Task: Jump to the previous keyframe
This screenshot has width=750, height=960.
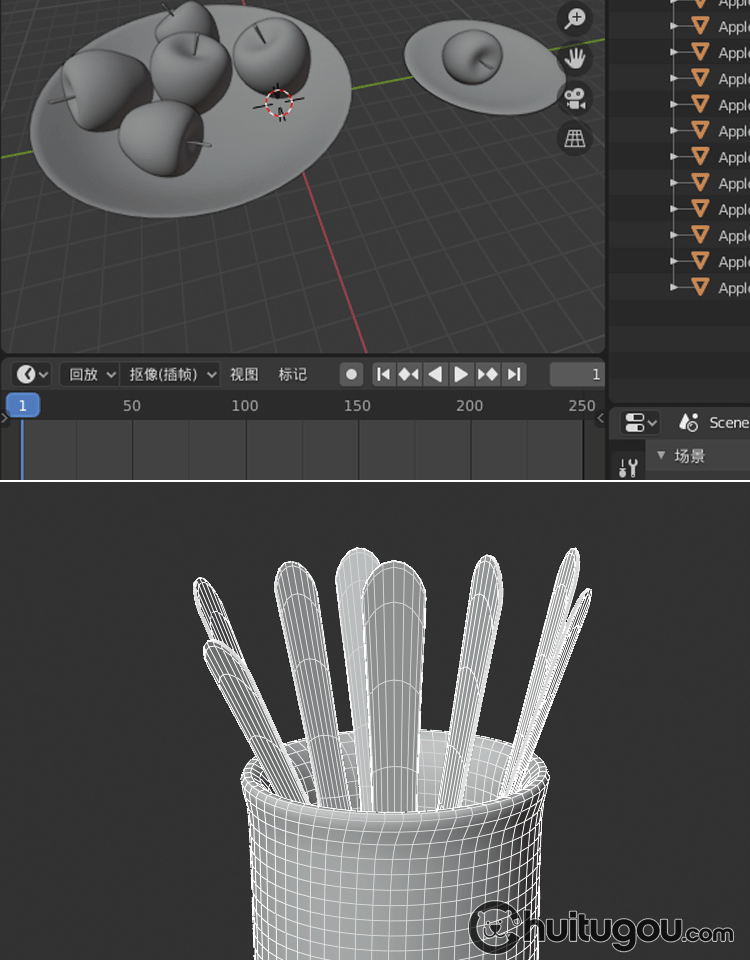Action: pyautogui.click(x=409, y=374)
